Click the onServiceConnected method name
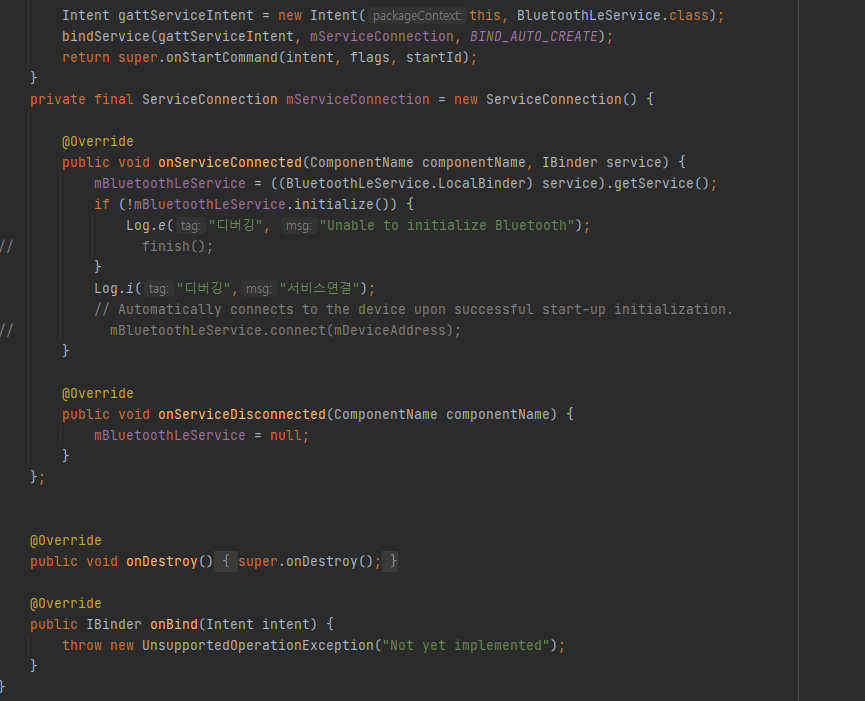 [229, 162]
